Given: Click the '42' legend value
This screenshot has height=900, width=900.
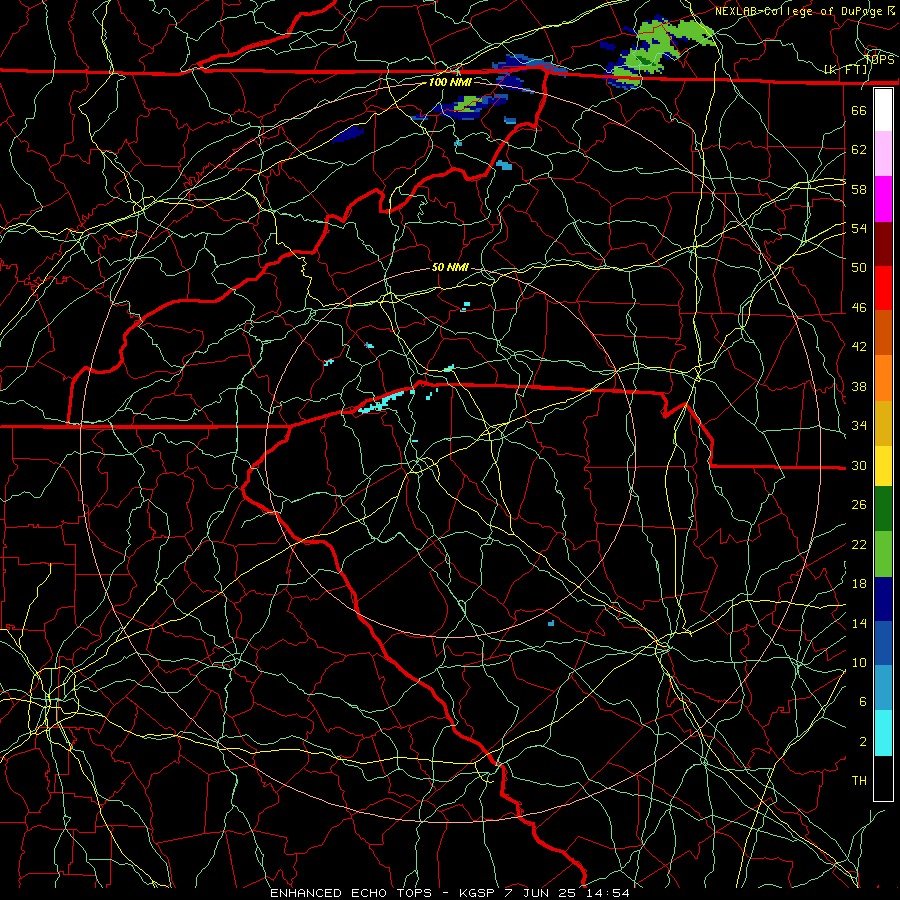Looking at the screenshot, I should tap(859, 347).
